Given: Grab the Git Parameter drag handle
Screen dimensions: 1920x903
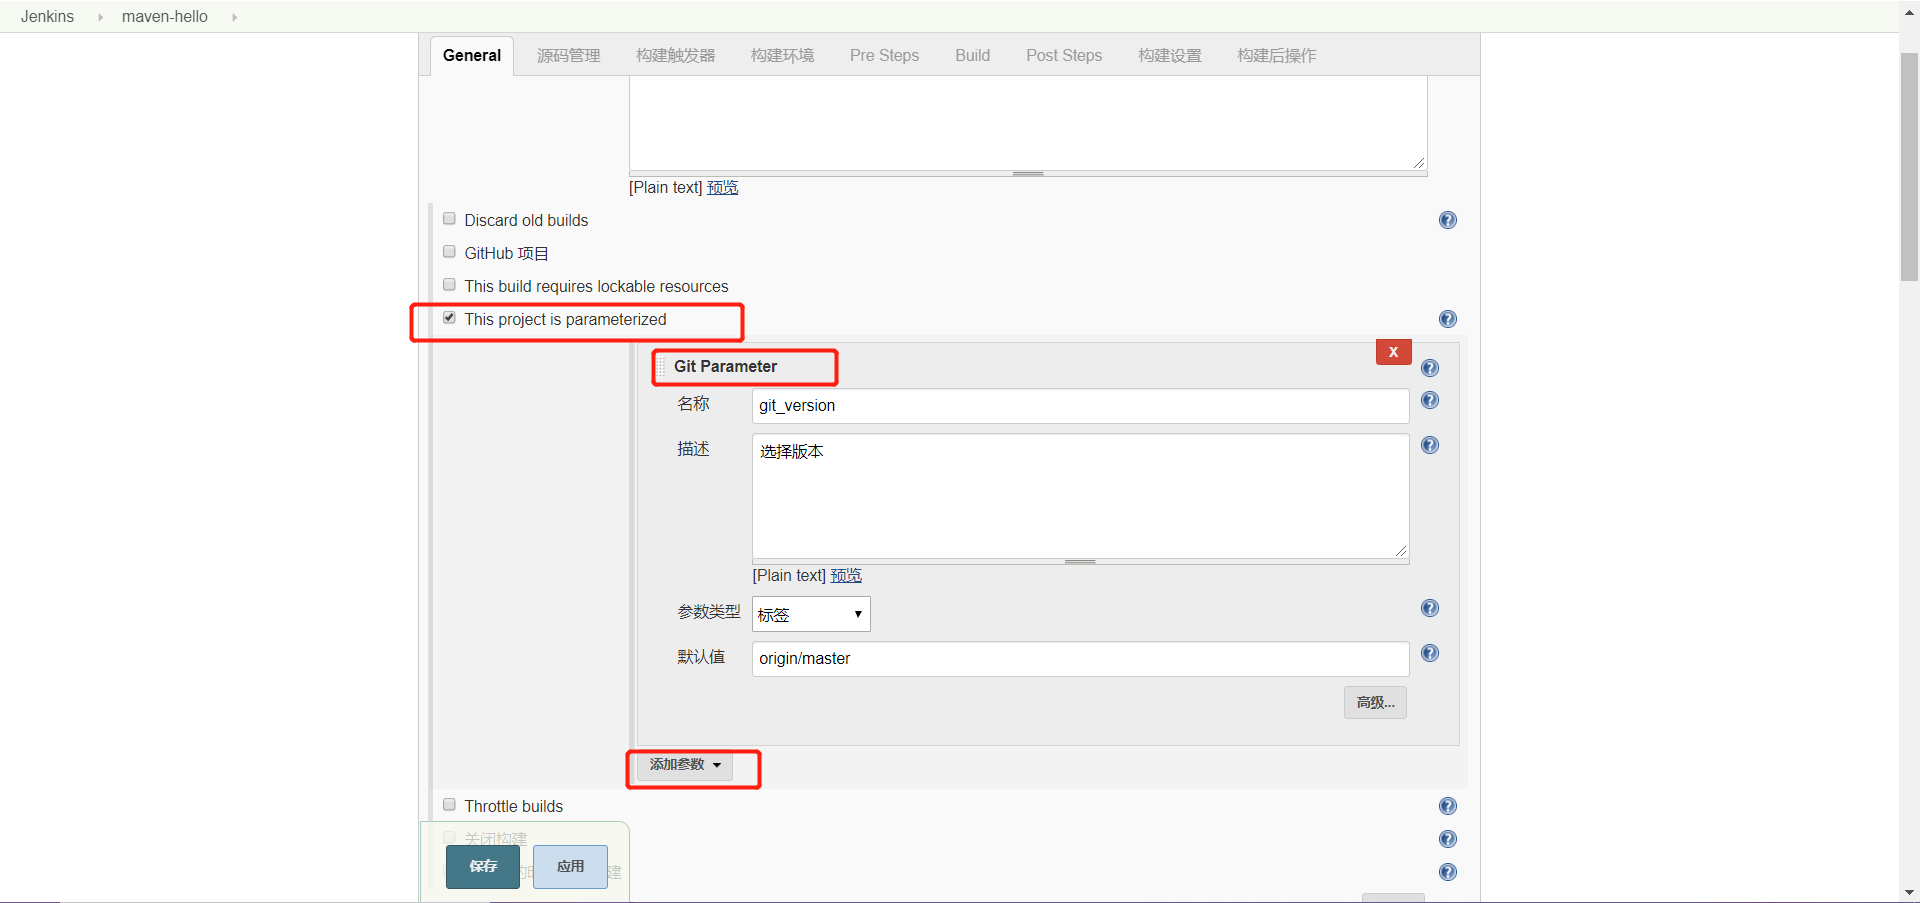Looking at the screenshot, I should coord(661,367).
